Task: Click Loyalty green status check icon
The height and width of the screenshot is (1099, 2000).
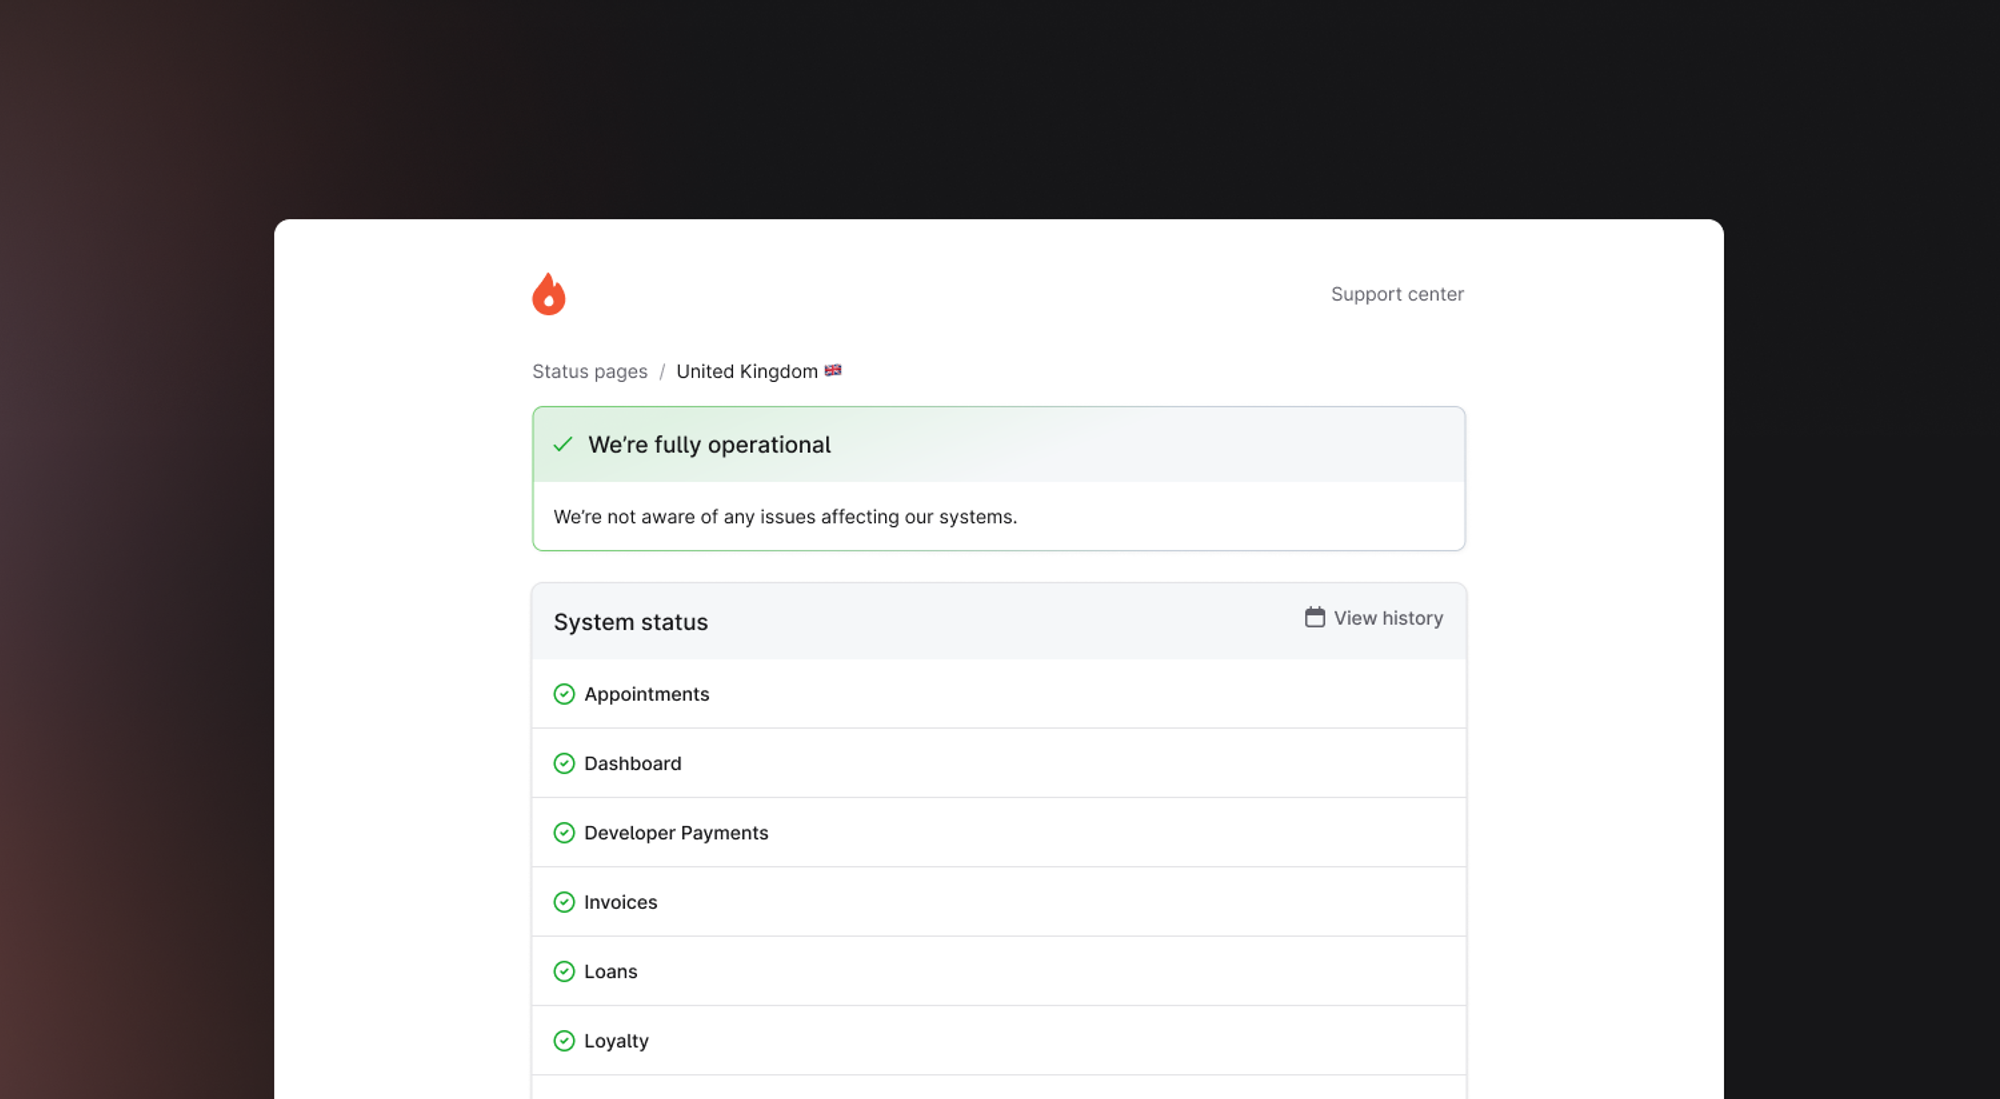Action: (564, 1041)
